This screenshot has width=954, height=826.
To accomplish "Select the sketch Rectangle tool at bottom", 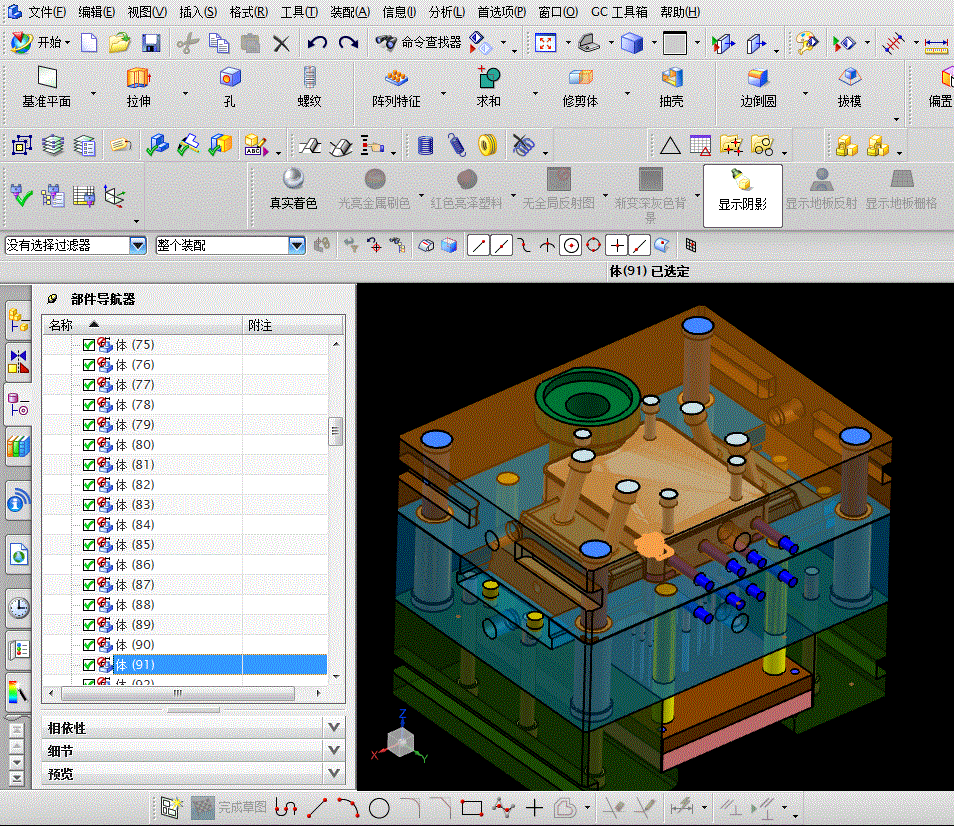I will pos(472,808).
